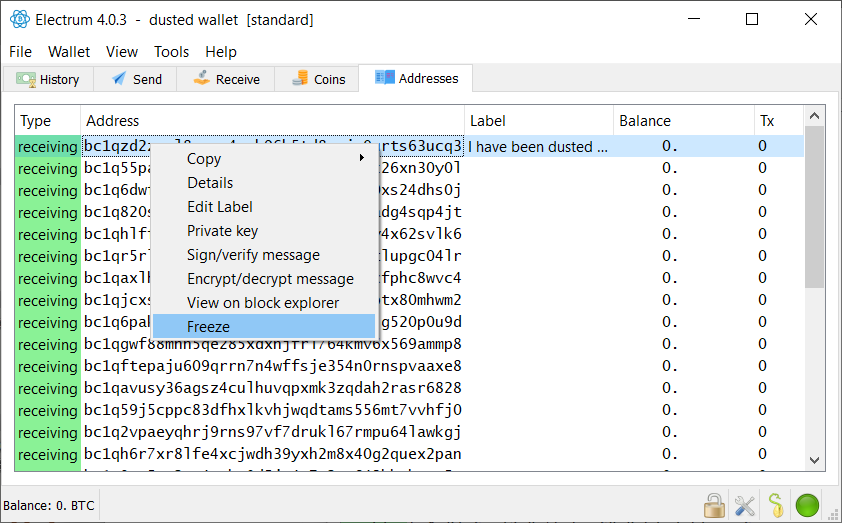Select the Addresses tab

(416, 78)
